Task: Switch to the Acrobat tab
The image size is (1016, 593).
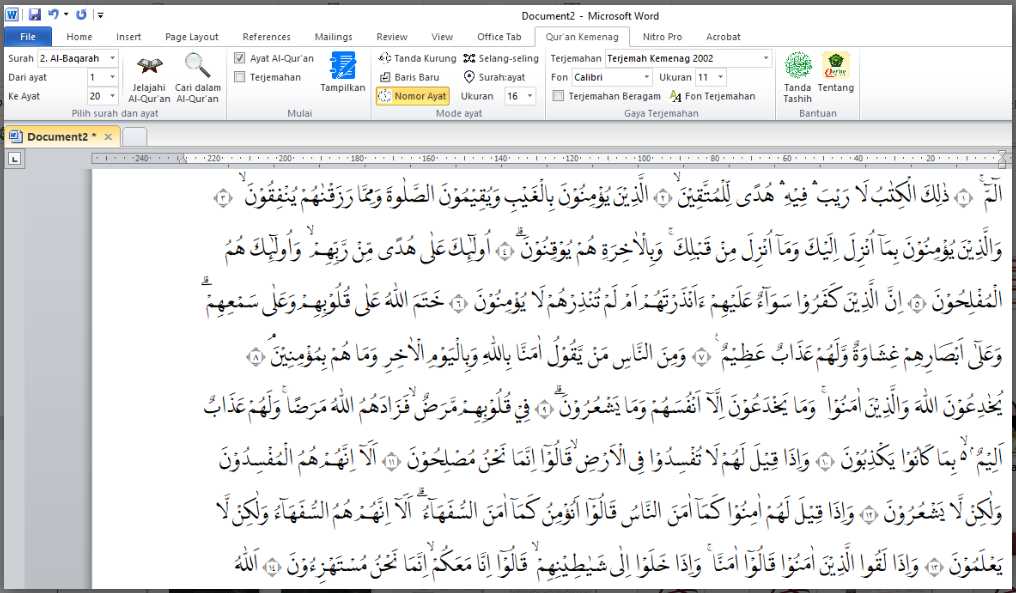Action: tap(723, 37)
